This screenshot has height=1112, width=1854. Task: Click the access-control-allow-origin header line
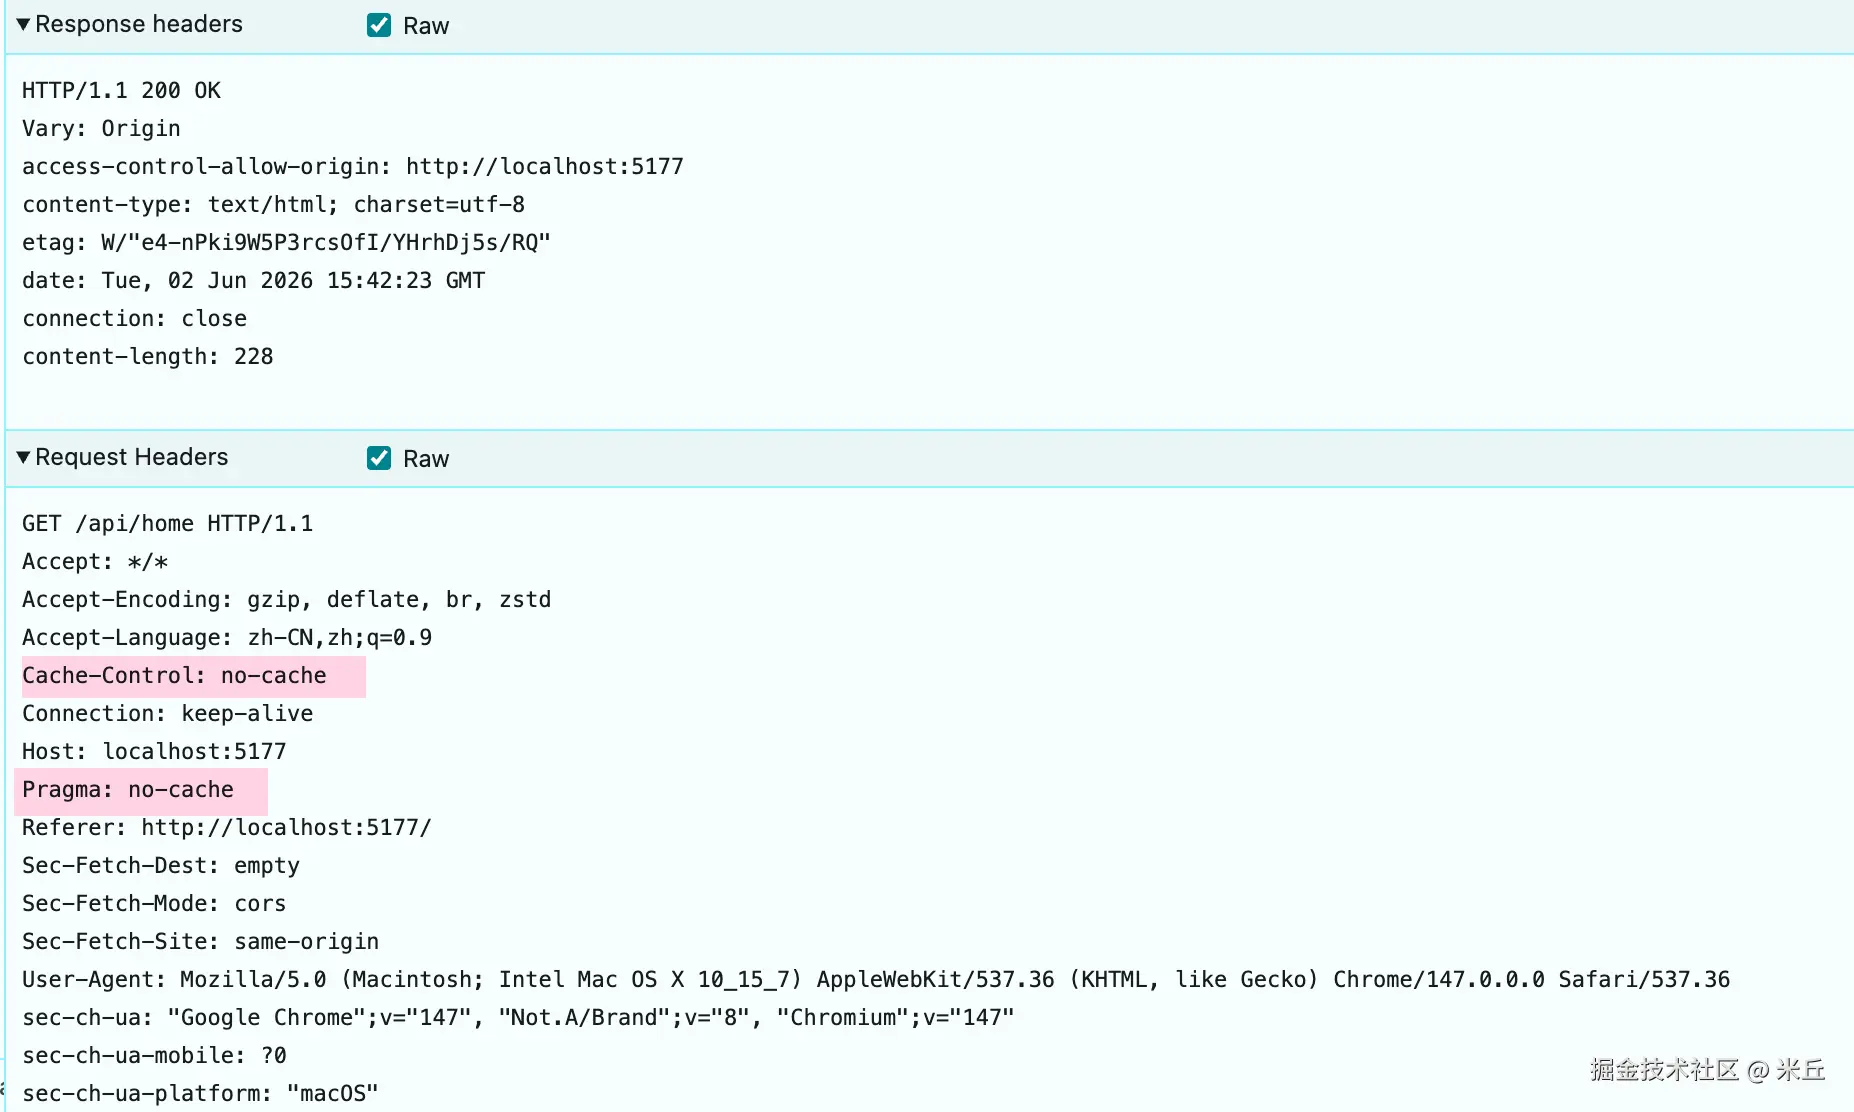(353, 167)
